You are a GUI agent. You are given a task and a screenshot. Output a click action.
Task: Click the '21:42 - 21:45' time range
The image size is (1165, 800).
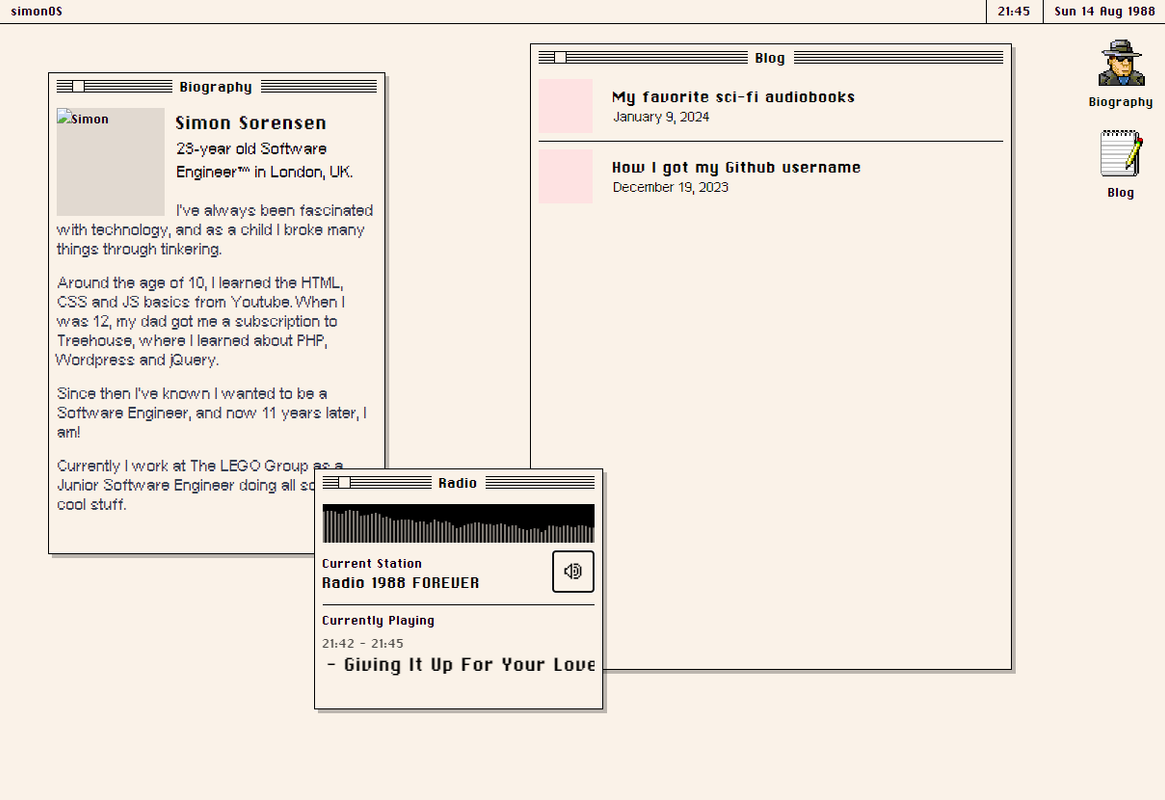coord(363,643)
